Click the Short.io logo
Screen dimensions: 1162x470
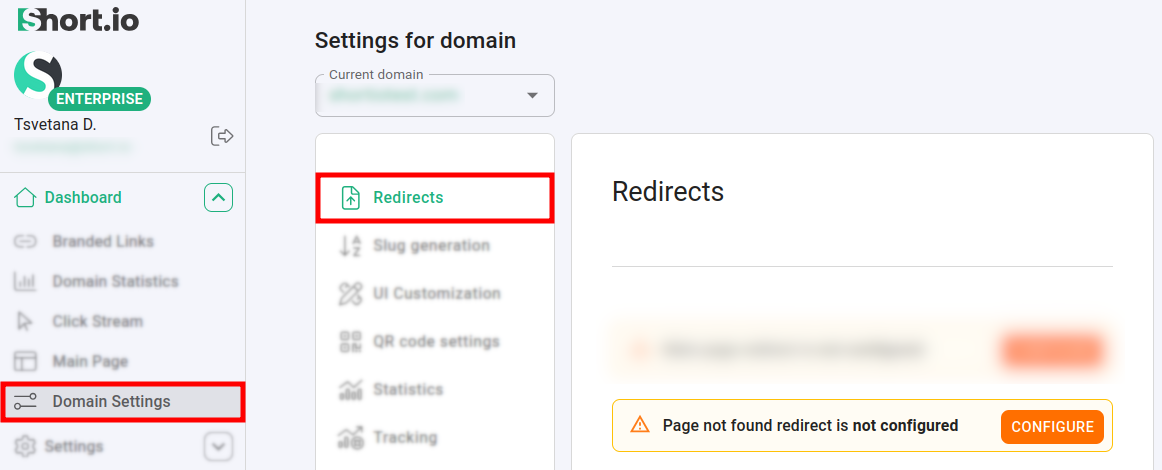(x=78, y=19)
